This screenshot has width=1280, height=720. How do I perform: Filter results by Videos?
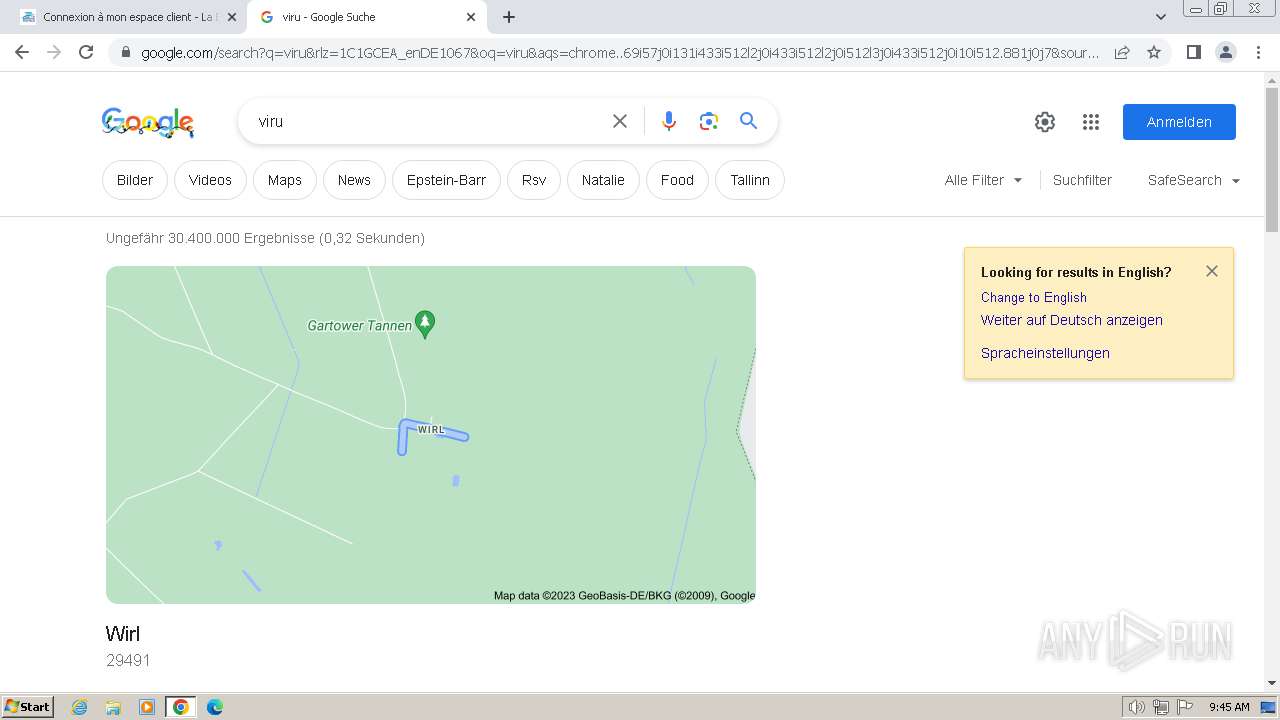210,180
